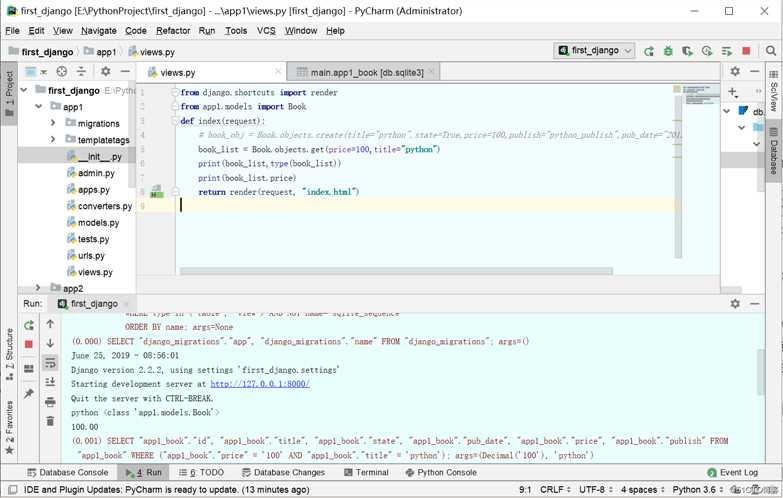
Task: Start debugging with the bug icon
Action: [668, 51]
